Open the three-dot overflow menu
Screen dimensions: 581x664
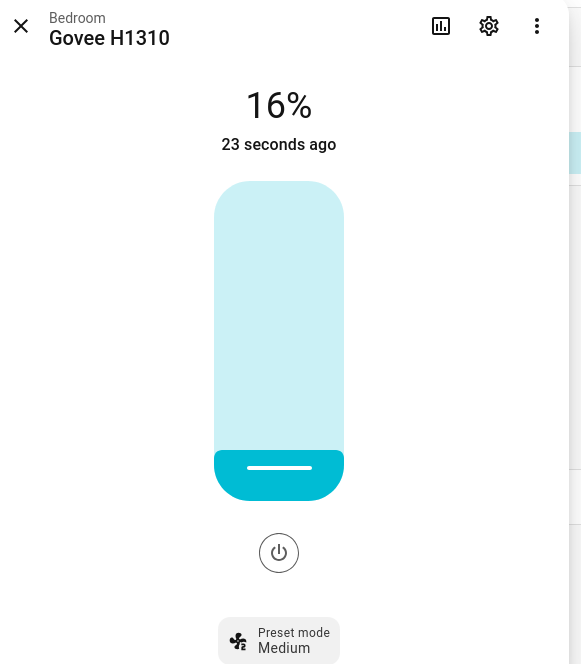537,26
